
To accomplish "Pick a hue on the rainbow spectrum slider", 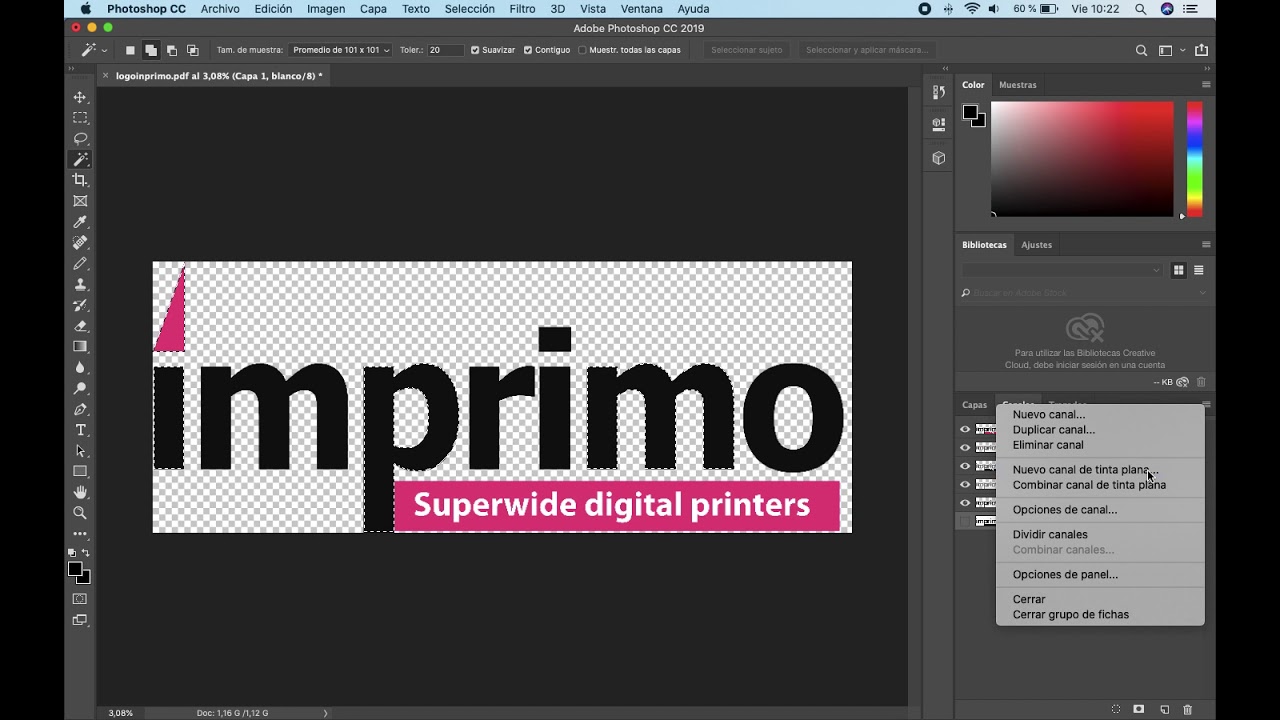I will click(x=1195, y=158).
